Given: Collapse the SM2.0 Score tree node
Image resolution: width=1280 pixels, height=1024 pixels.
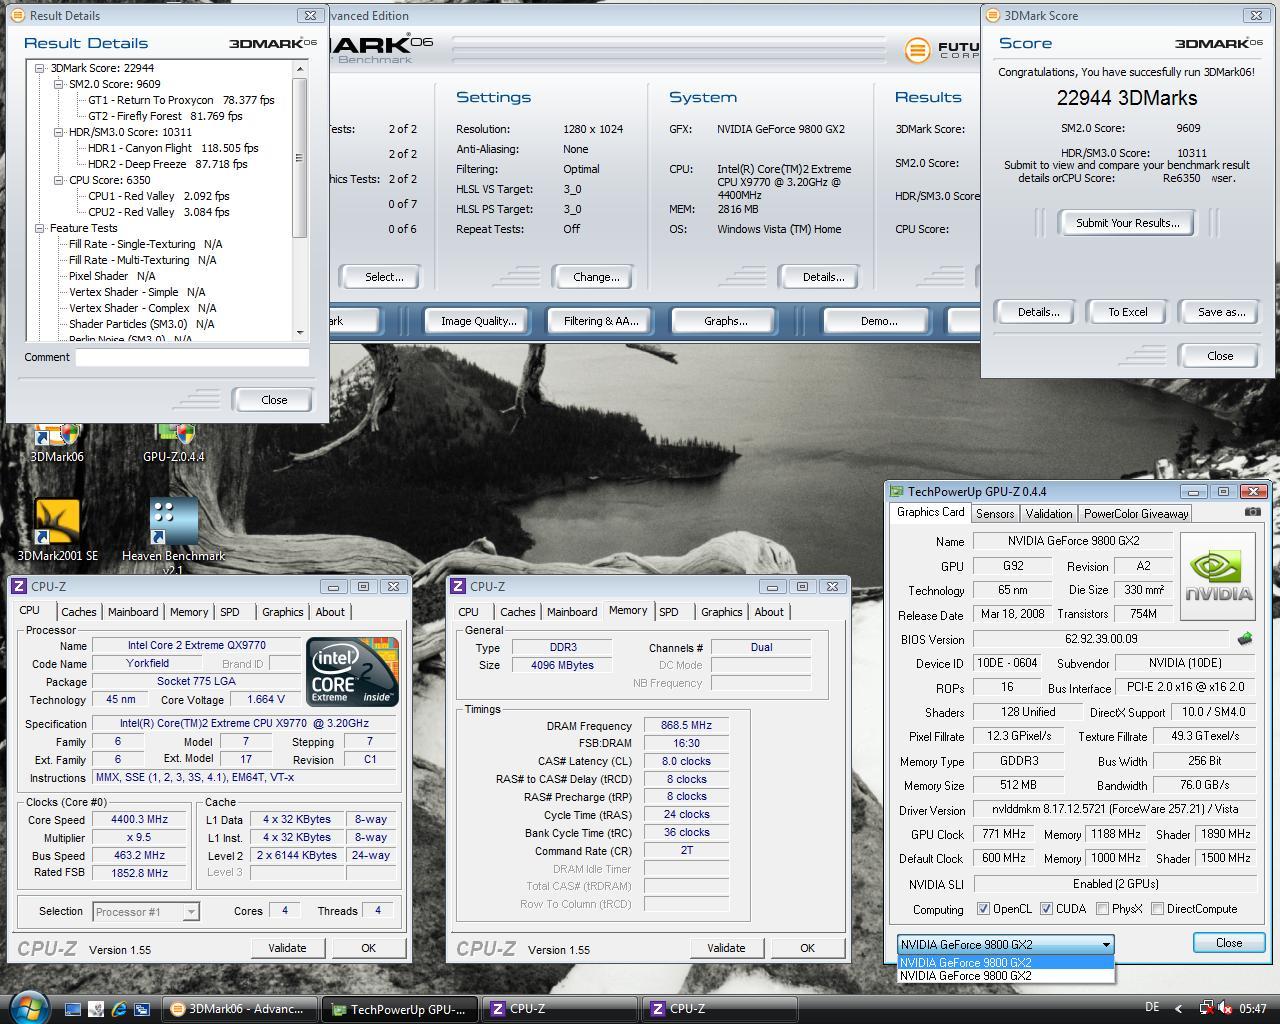Looking at the screenshot, I should pyautogui.click(x=59, y=84).
